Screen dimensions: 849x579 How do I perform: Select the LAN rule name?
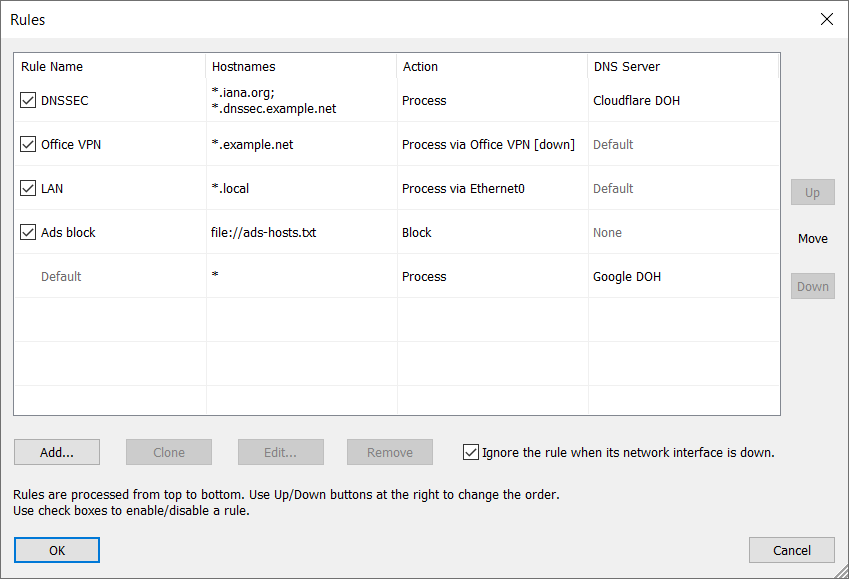point(52,188)
